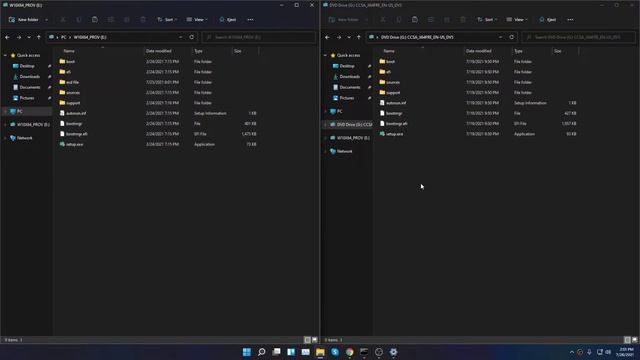This screenshot has width=640, height=360.
Task: Click the Delete trash icon in the left window
Action: click(143, 20)
